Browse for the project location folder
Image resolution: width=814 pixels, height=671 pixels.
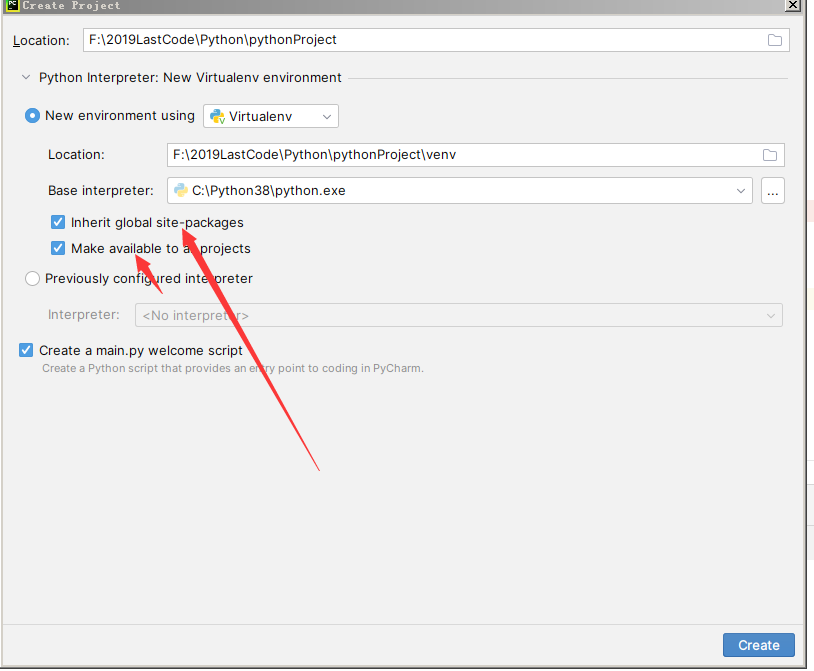point(775,40)
